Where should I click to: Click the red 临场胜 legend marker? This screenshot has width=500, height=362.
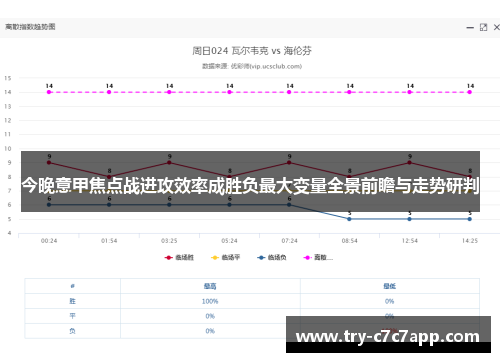point(169,258)
